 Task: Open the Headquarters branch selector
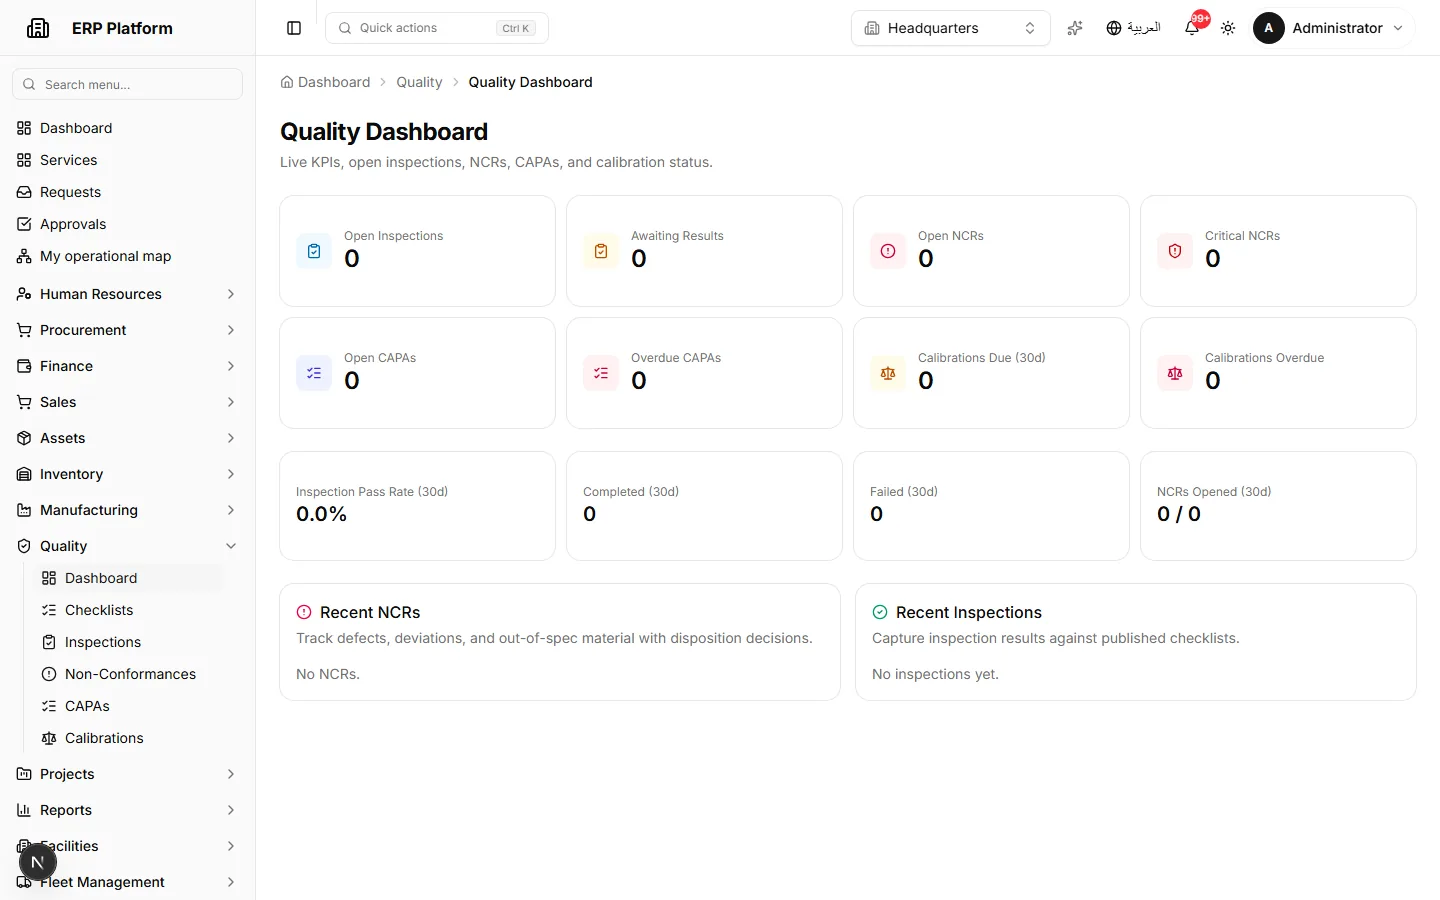950,28
